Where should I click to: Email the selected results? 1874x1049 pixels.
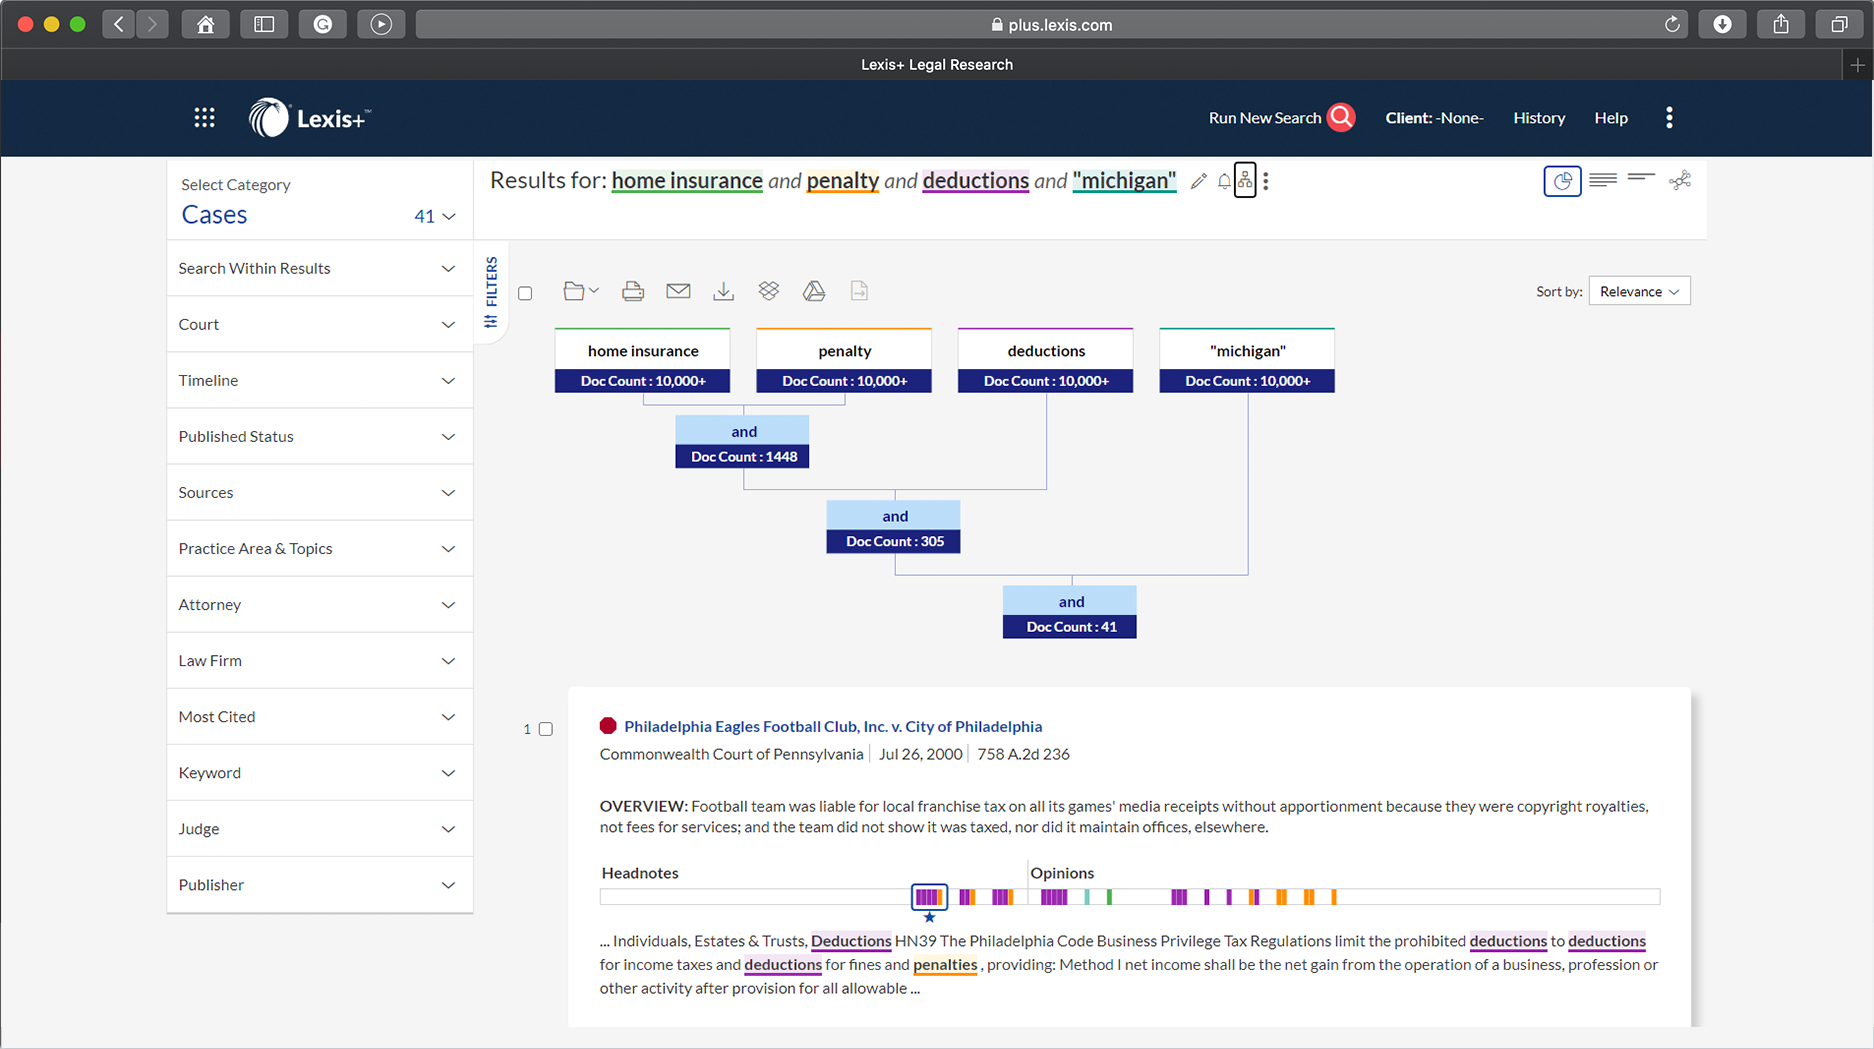pos(678,291)
